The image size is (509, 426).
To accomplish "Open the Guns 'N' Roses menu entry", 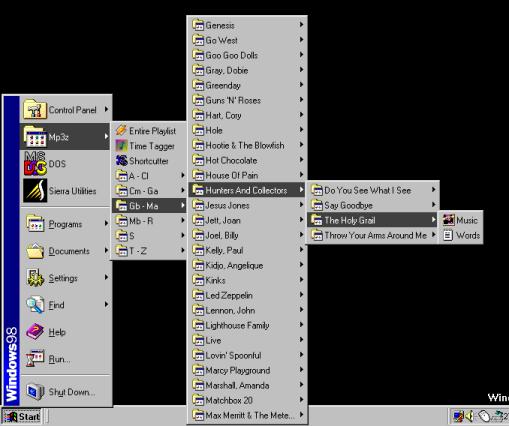I will click(247, 100).
